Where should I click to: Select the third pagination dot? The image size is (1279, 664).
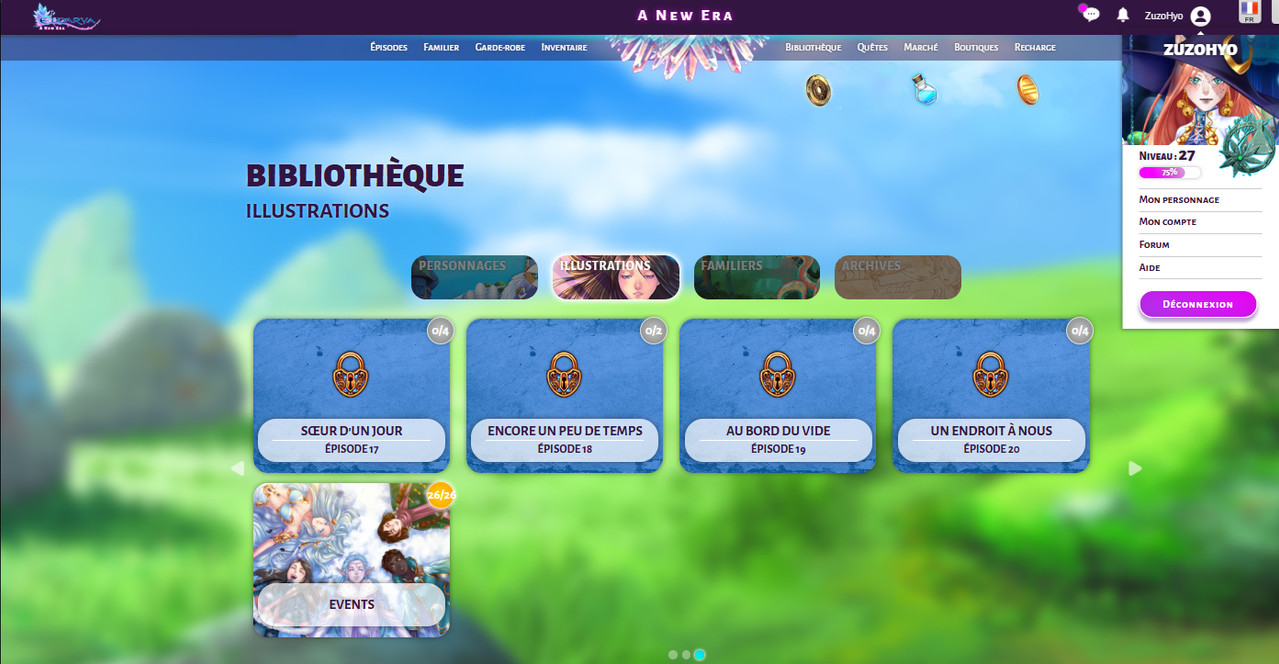click(x=699, y=655)
